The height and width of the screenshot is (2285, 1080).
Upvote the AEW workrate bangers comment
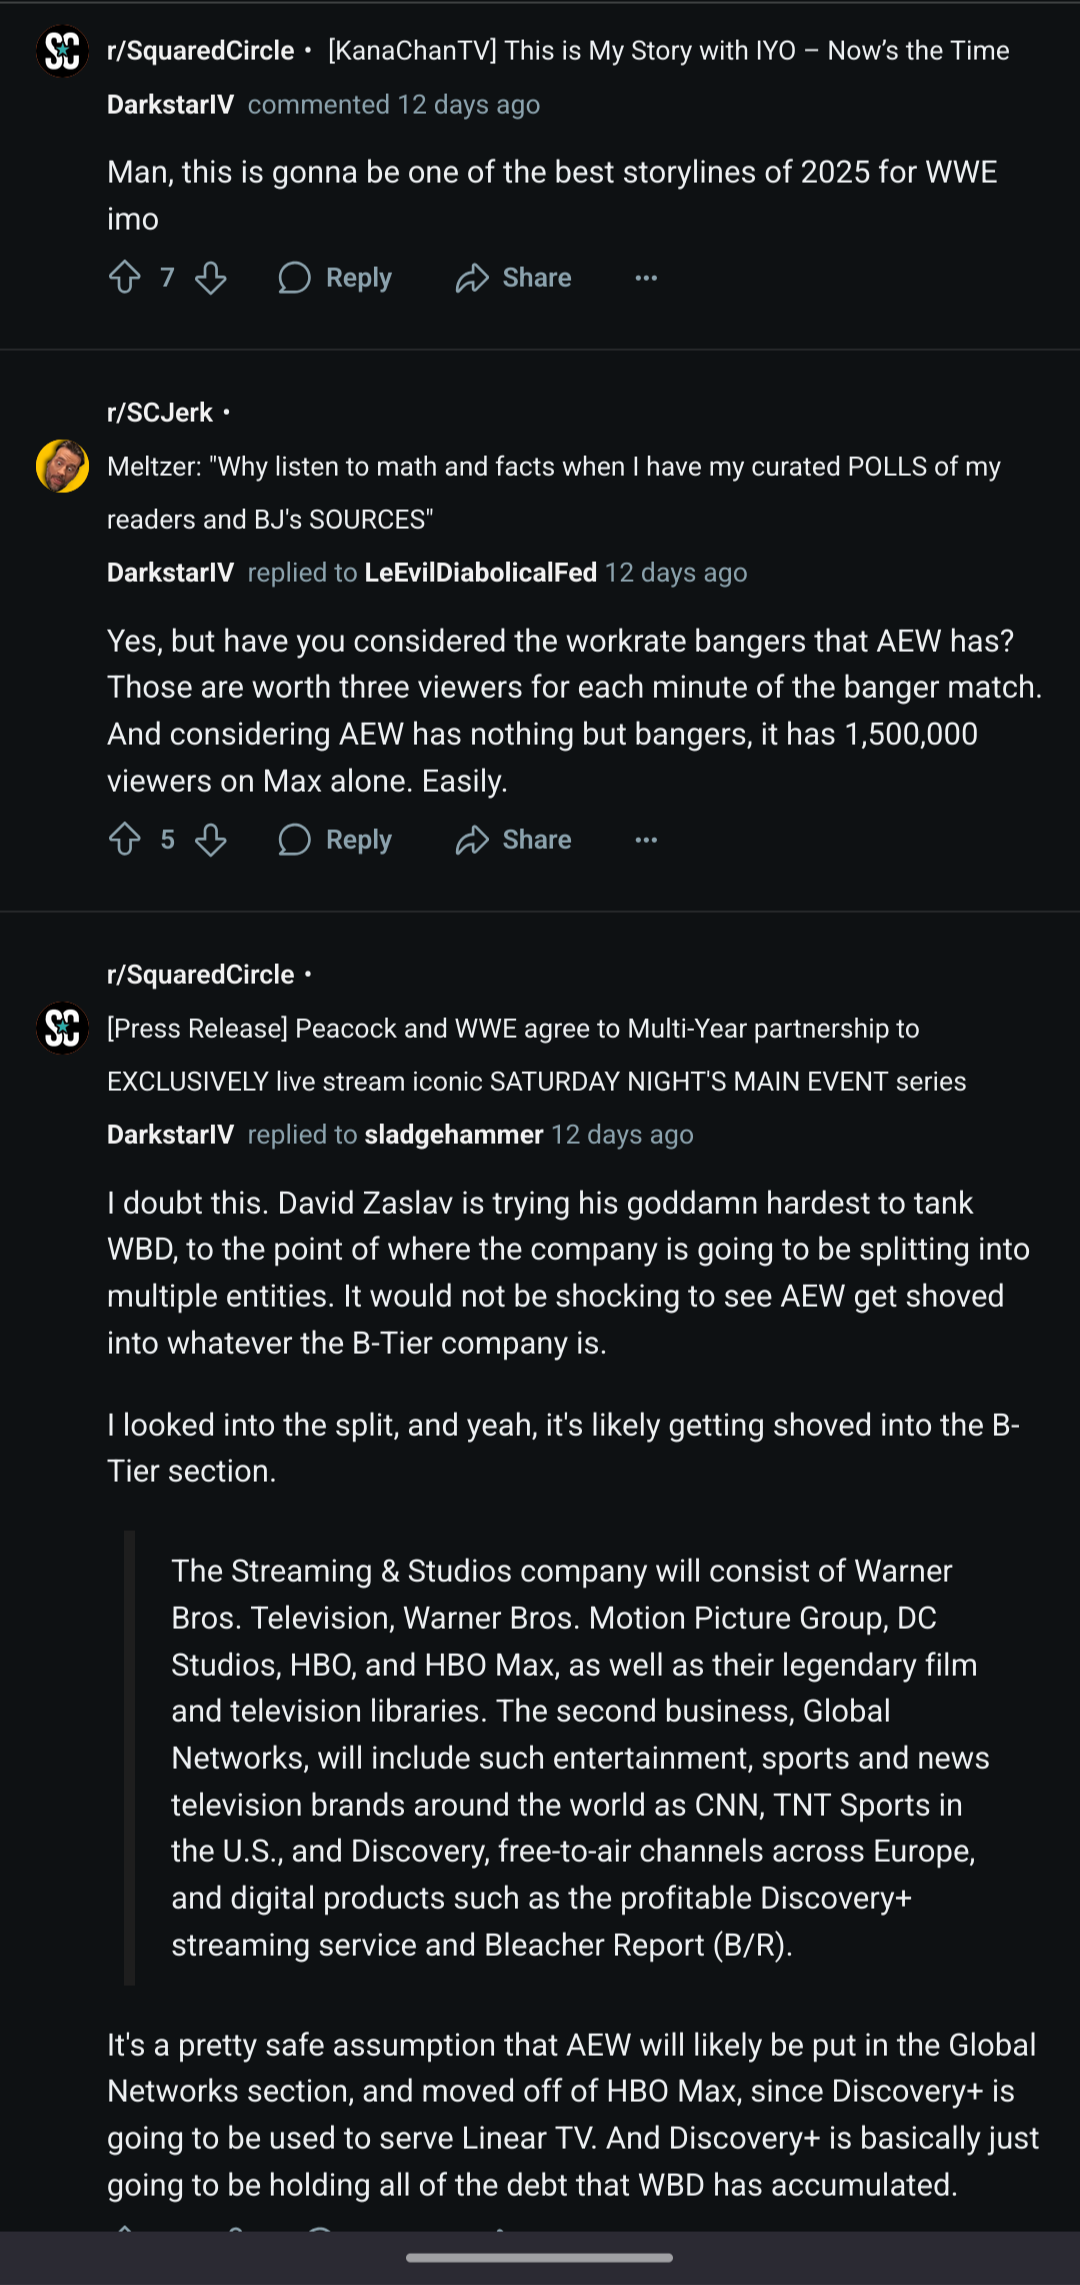[125, 839]
